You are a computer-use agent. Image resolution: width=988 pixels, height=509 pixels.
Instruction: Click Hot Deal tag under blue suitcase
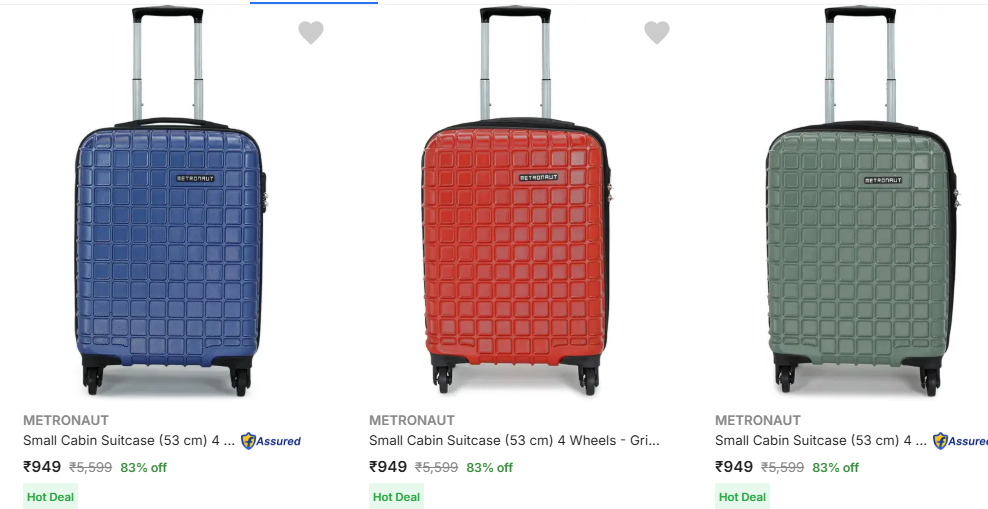[50, 497]
